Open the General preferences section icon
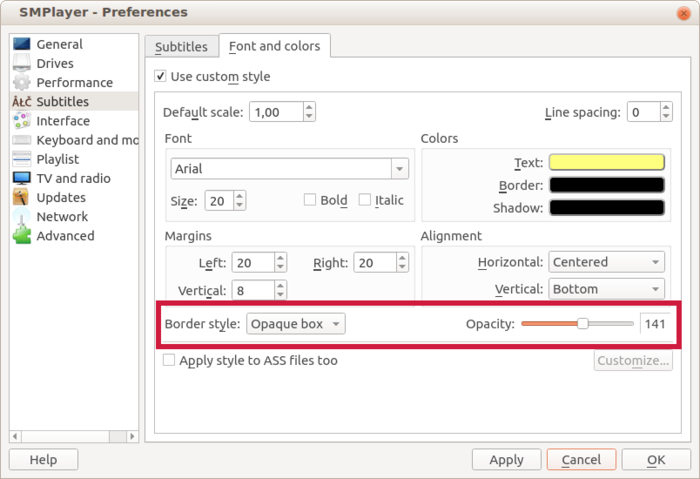 coord(21,44)
